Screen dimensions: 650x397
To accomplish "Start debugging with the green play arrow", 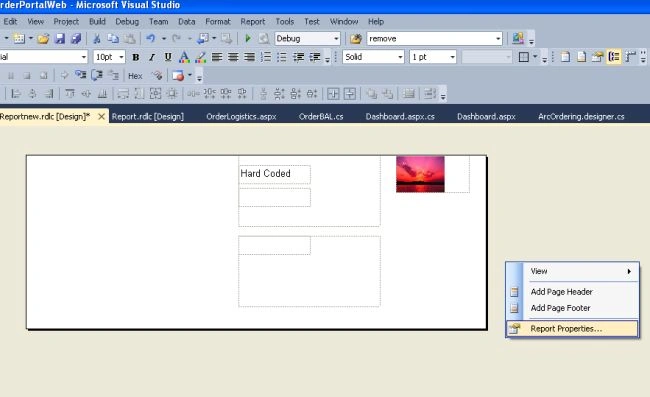I will pos(248,39).
